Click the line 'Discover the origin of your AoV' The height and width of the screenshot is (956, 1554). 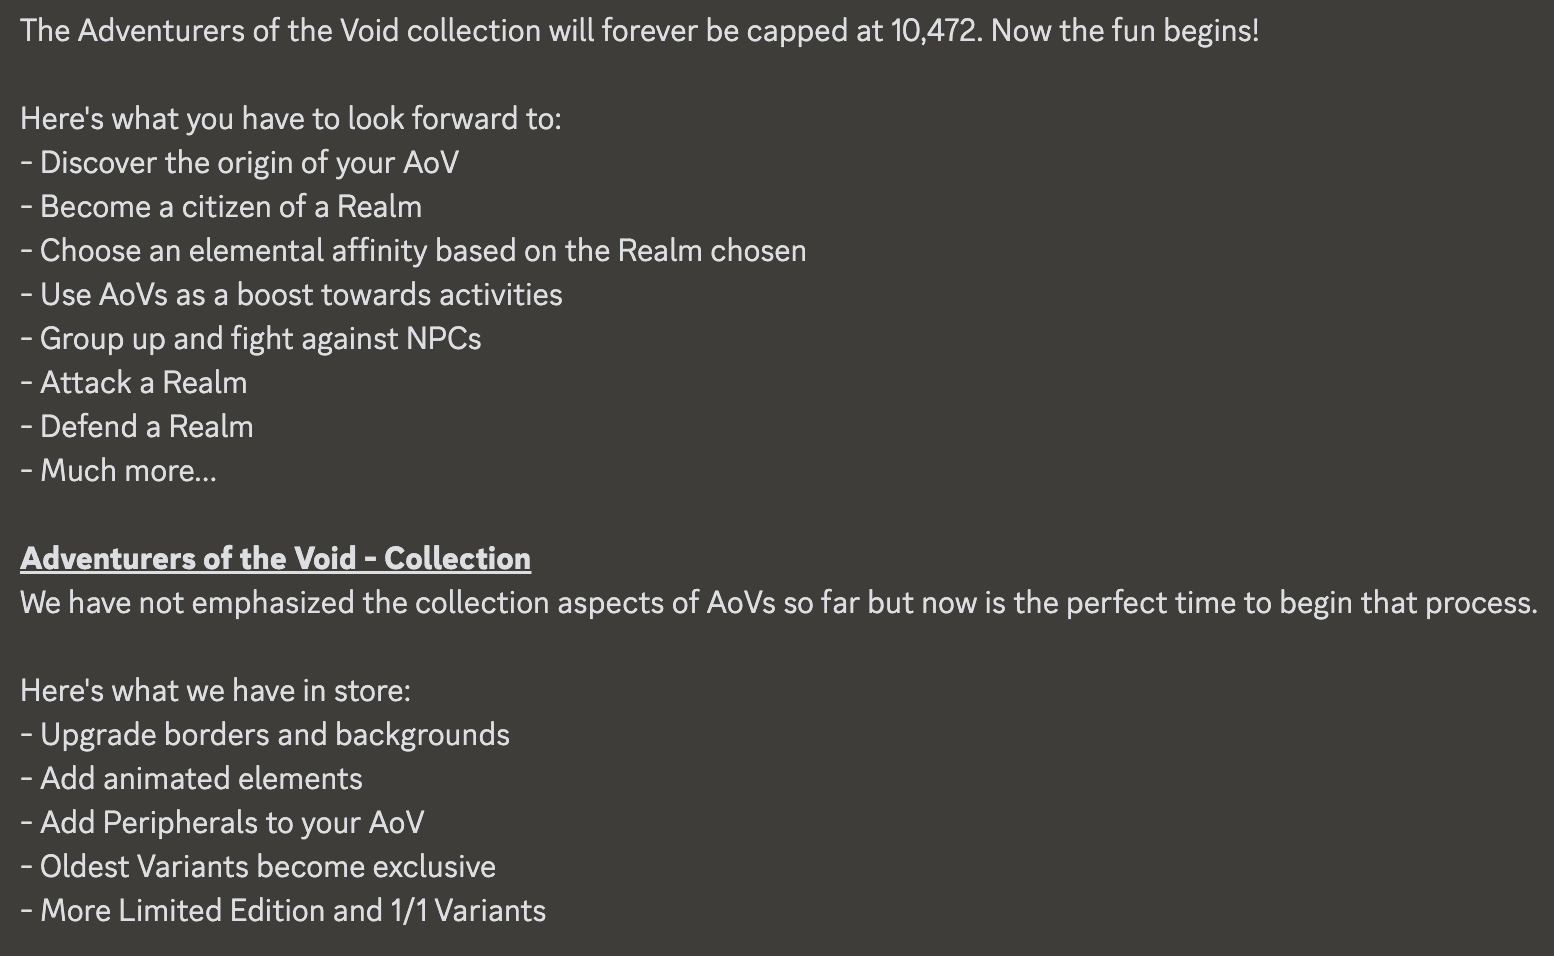(x=239, y=162)
